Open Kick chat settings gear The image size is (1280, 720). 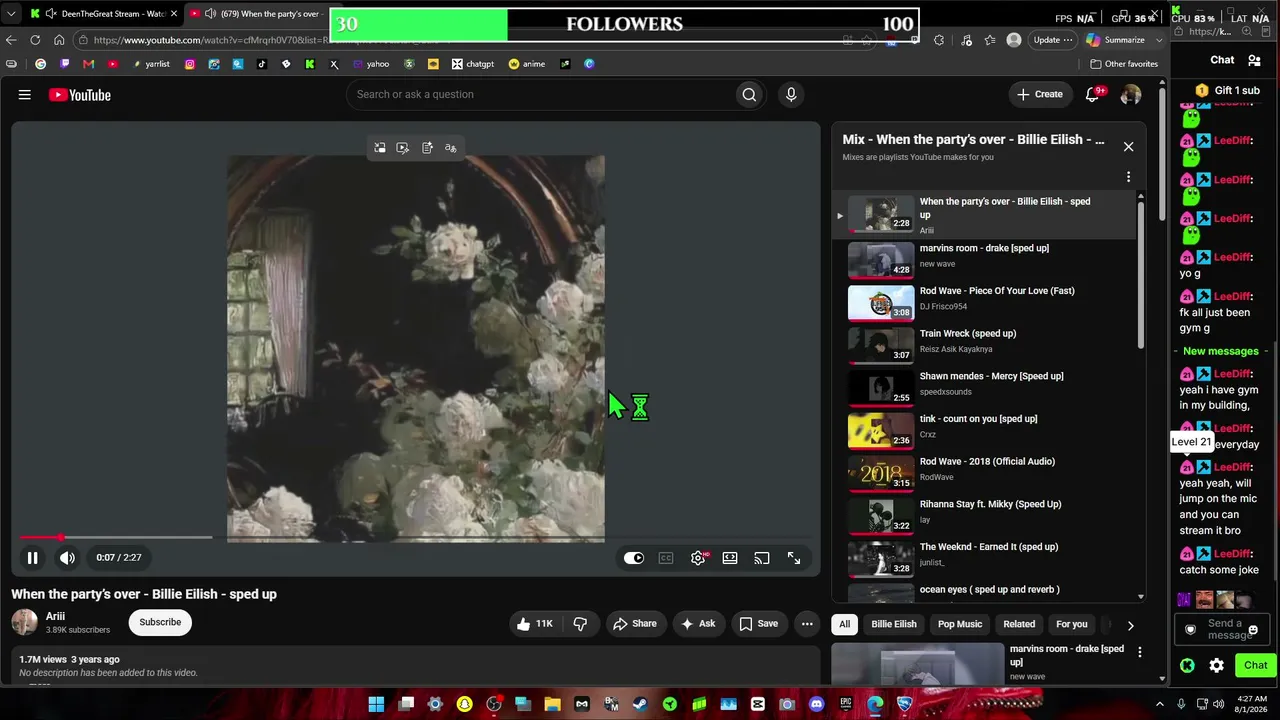pyautogui.click(x=1216, y=665)
